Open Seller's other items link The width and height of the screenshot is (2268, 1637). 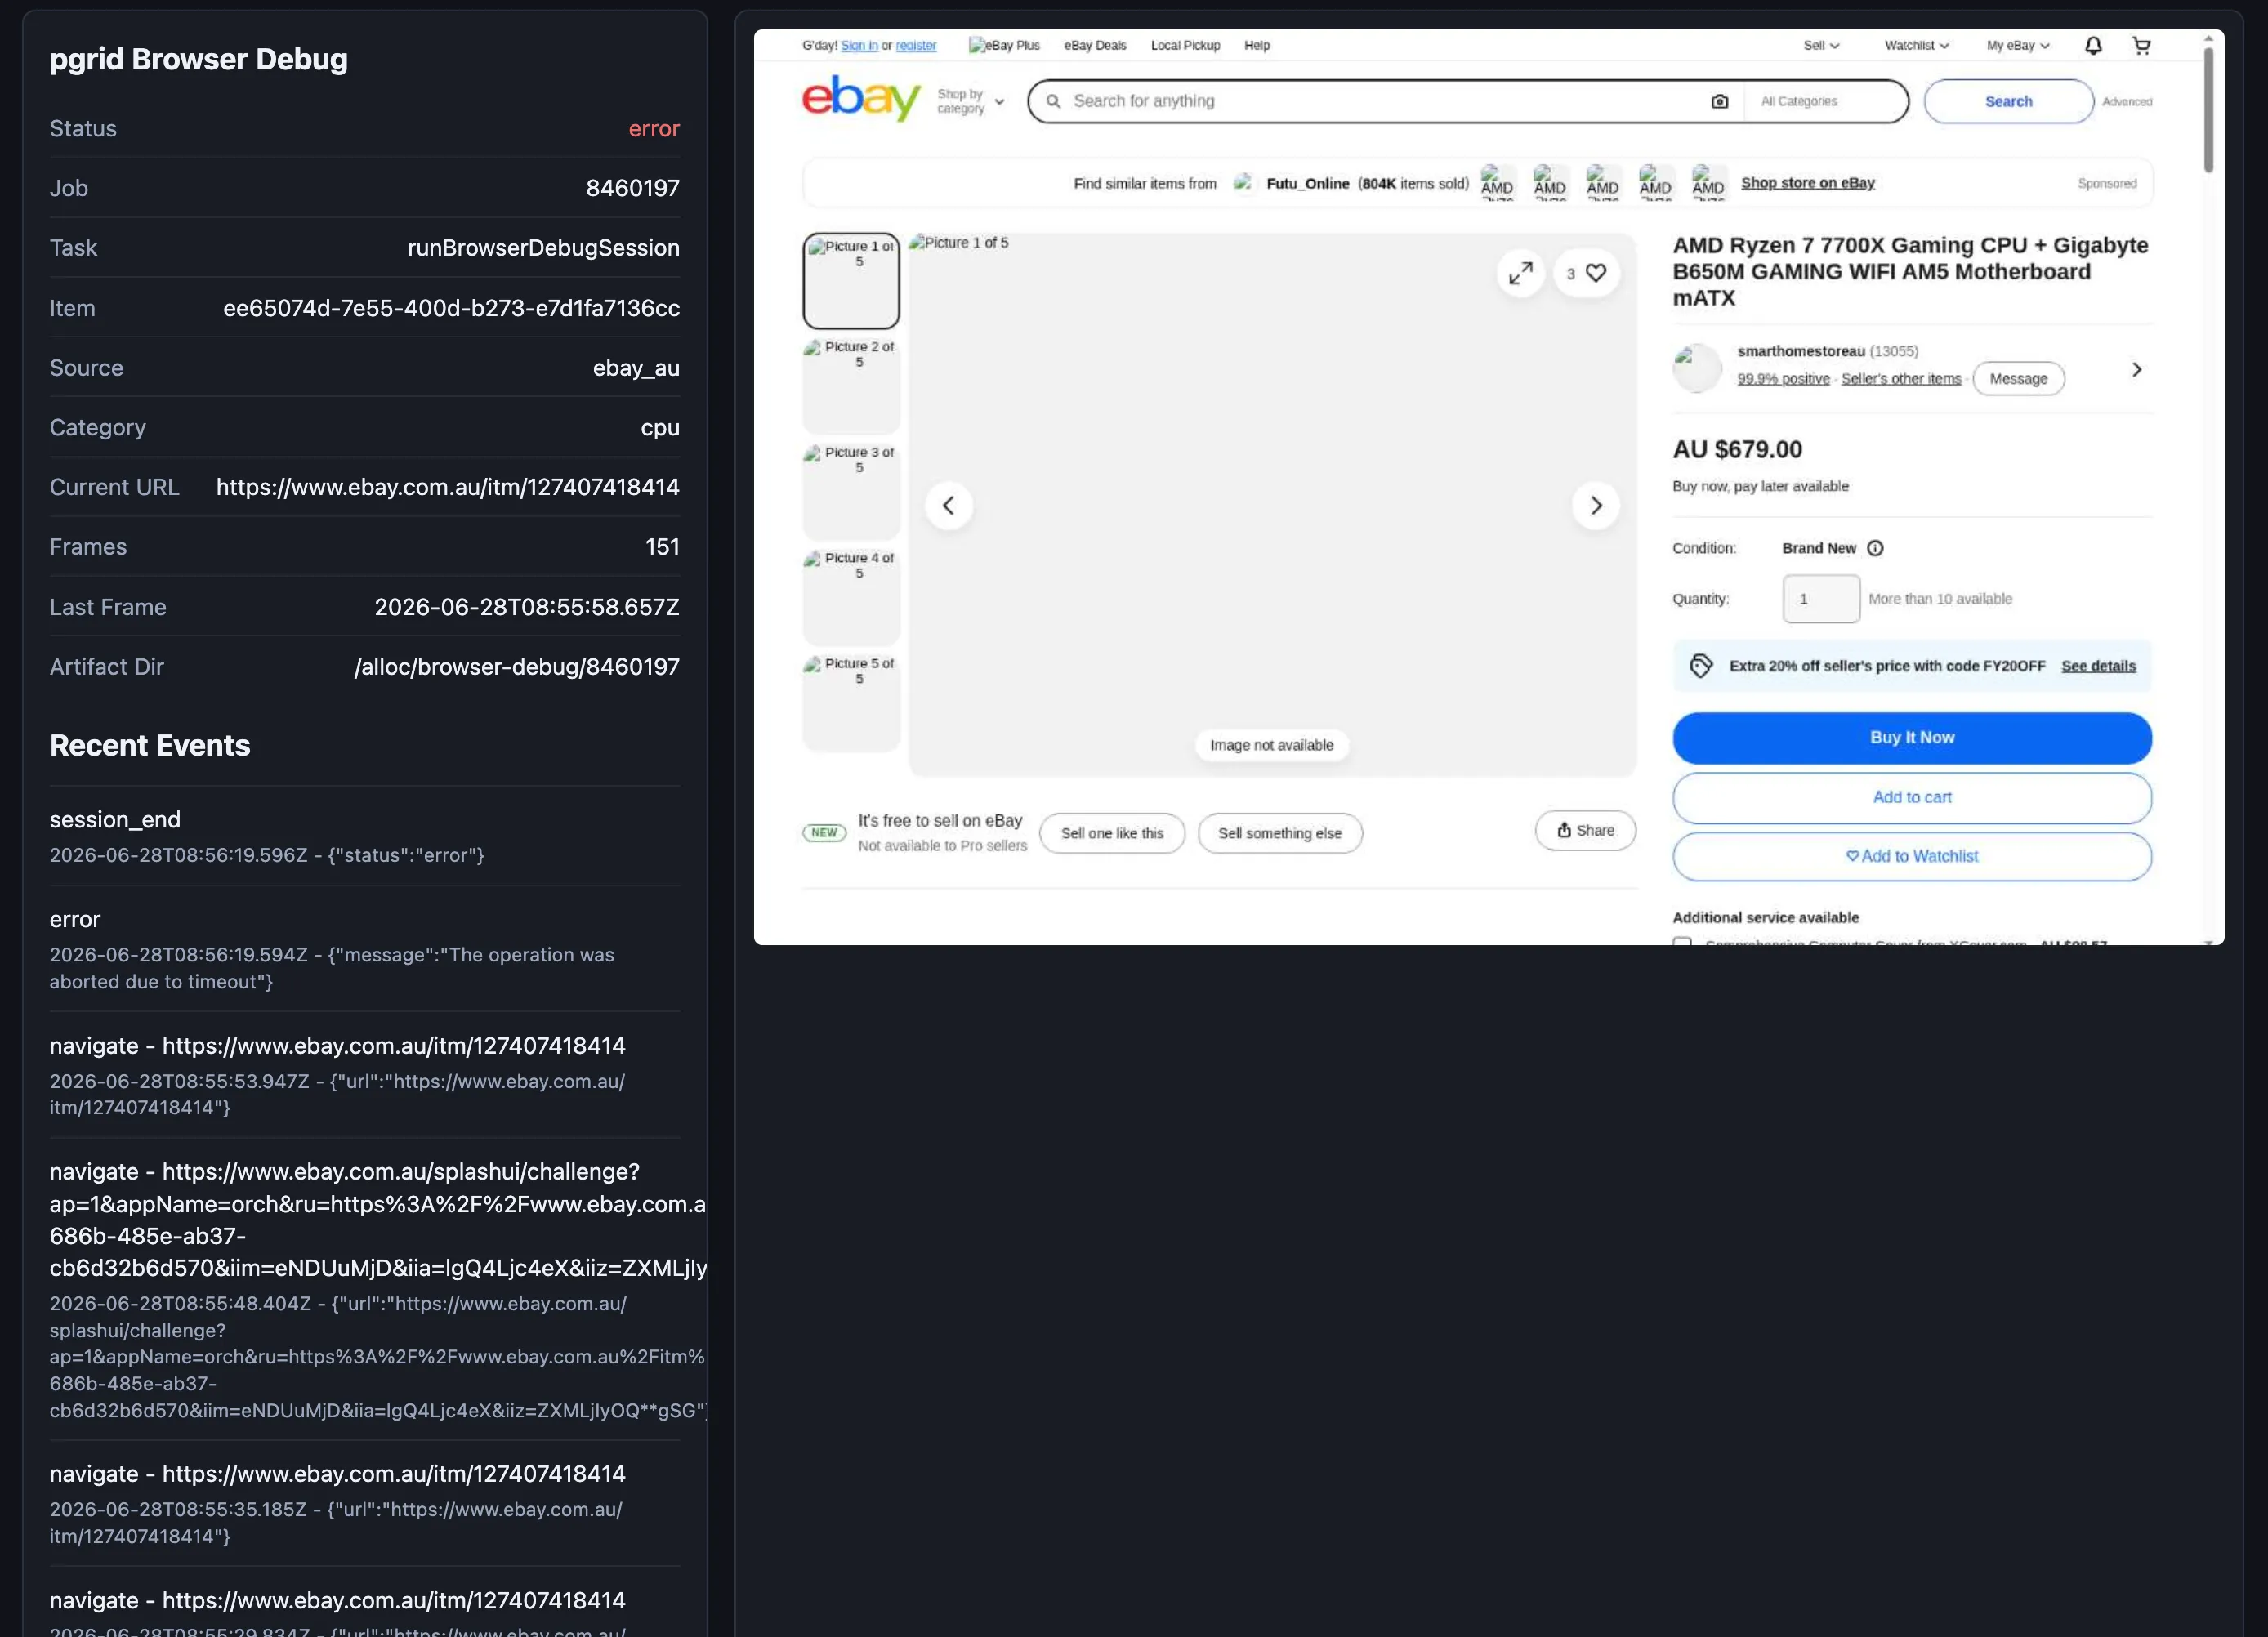coord(1900,378)
